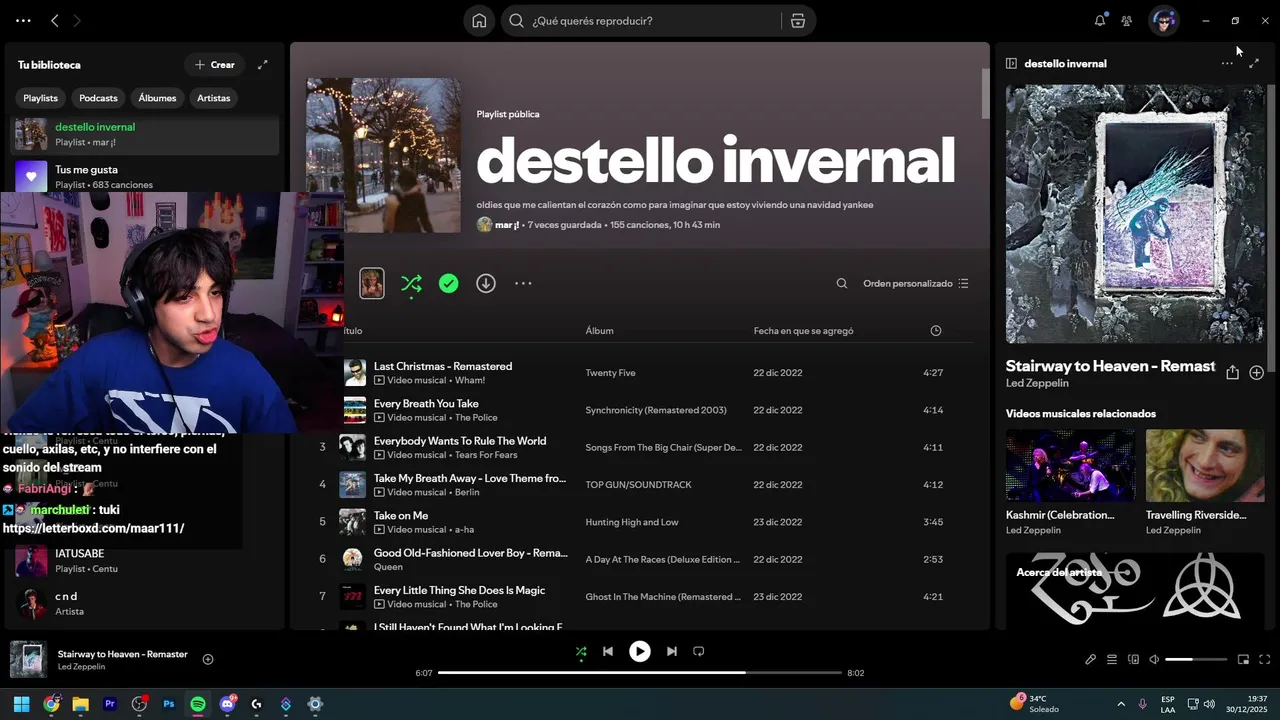
Task: Select Every Breath You Take track
Action: click(426, 404)
